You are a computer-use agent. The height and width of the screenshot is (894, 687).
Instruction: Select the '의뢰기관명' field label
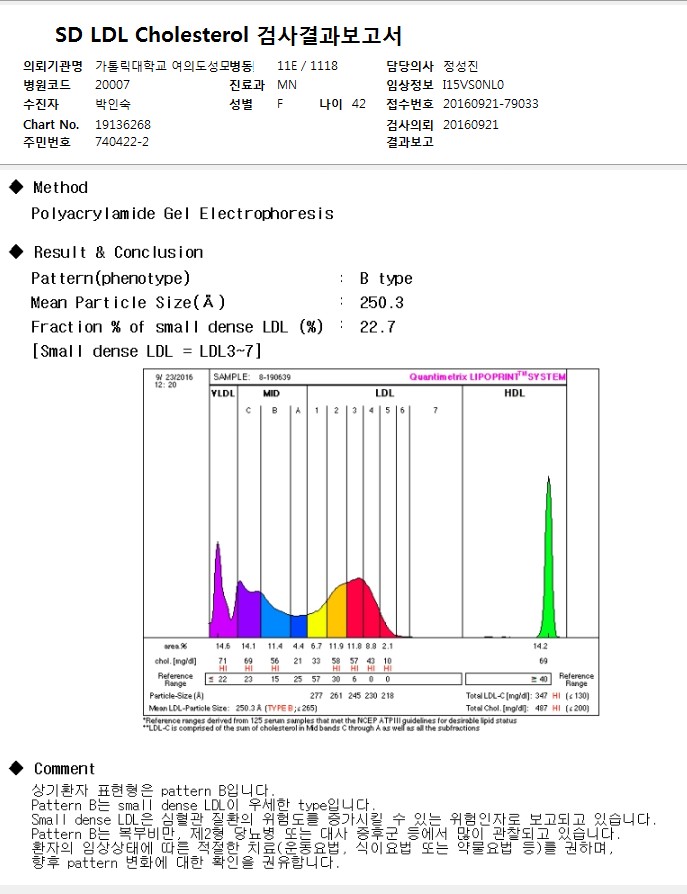[x=52, y=66]
